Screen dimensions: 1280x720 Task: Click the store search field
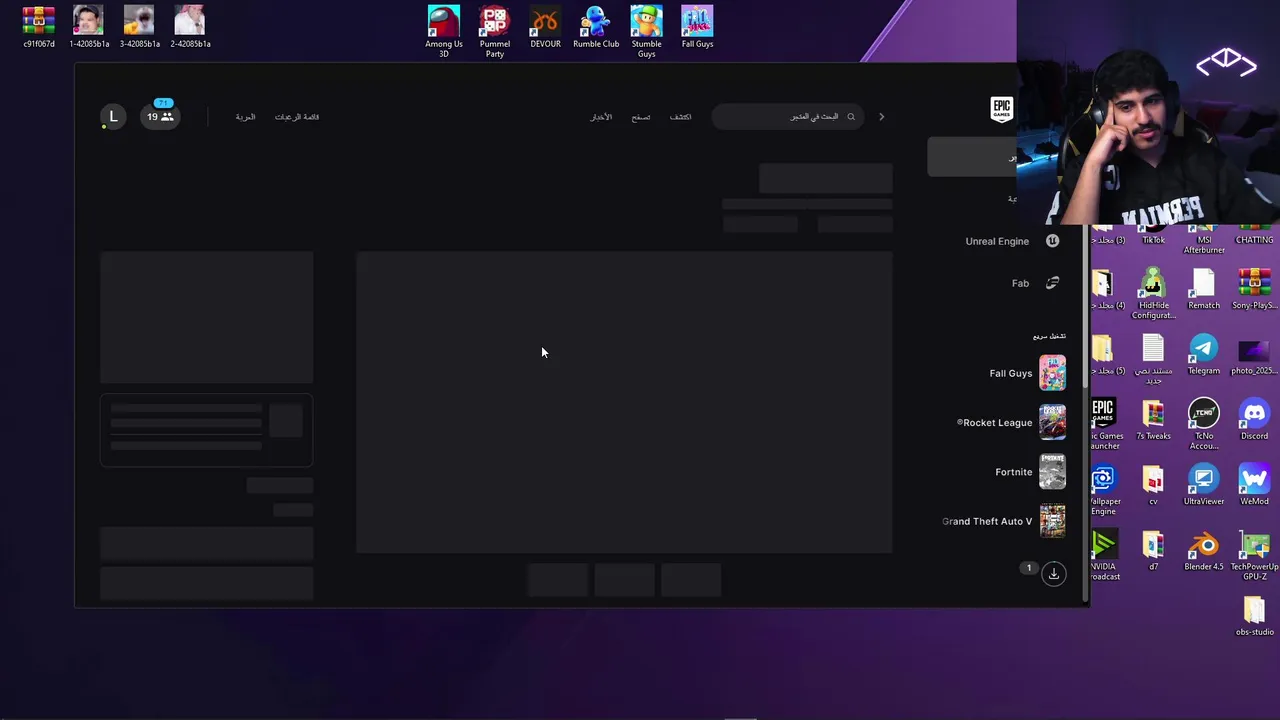pos(787,117)
